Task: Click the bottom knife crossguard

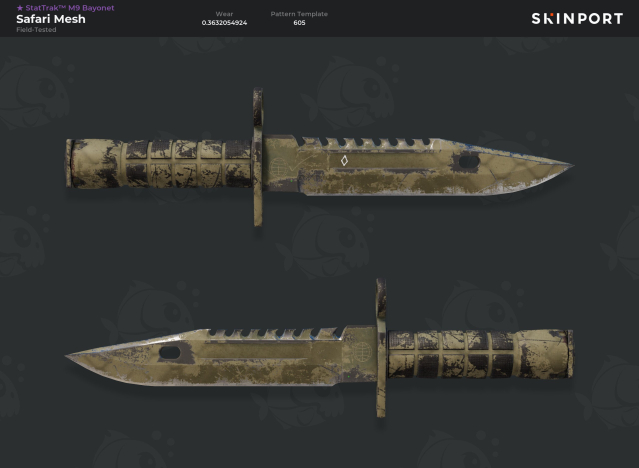Action: [x=381, y=348]
